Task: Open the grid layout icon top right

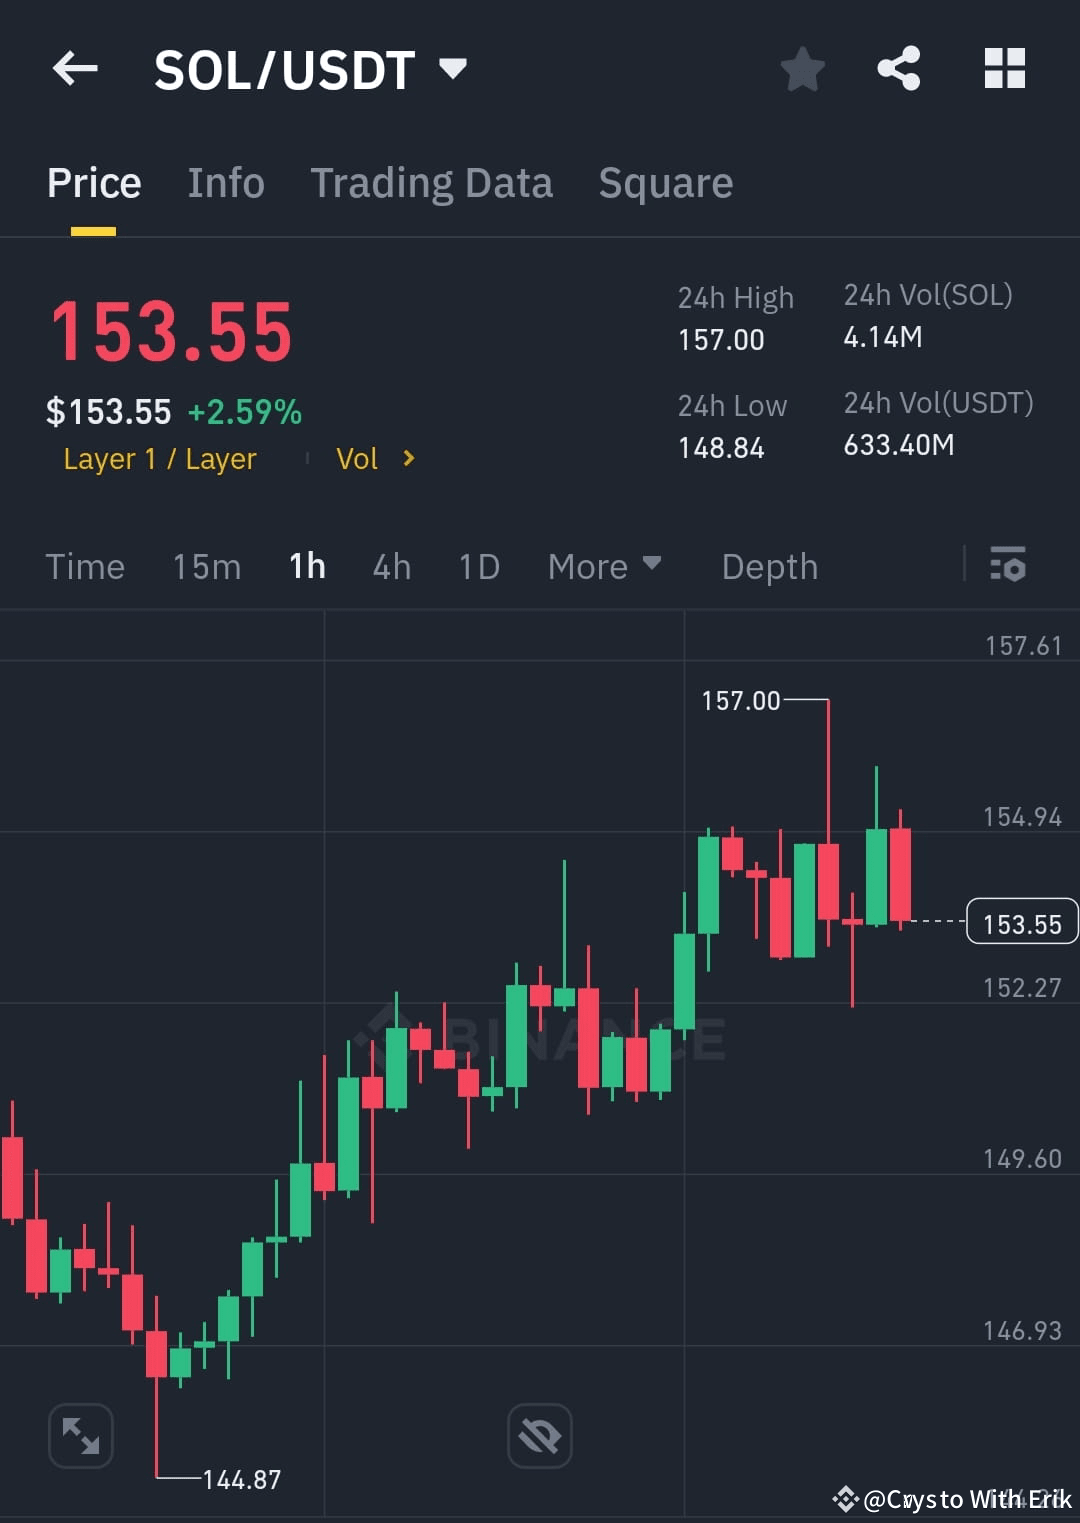Action: (x=1004, y=68)
